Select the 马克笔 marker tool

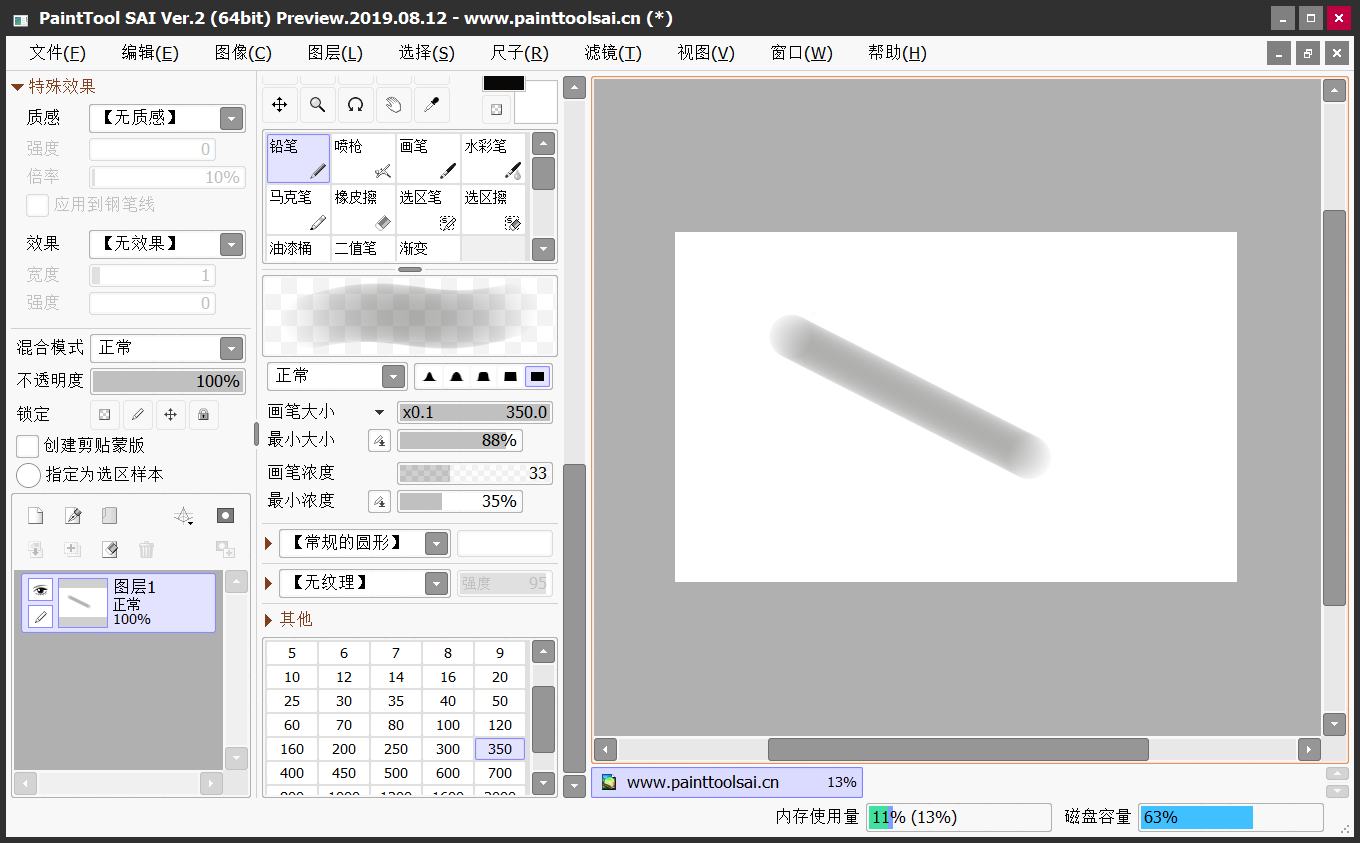(x=298, y=210)
